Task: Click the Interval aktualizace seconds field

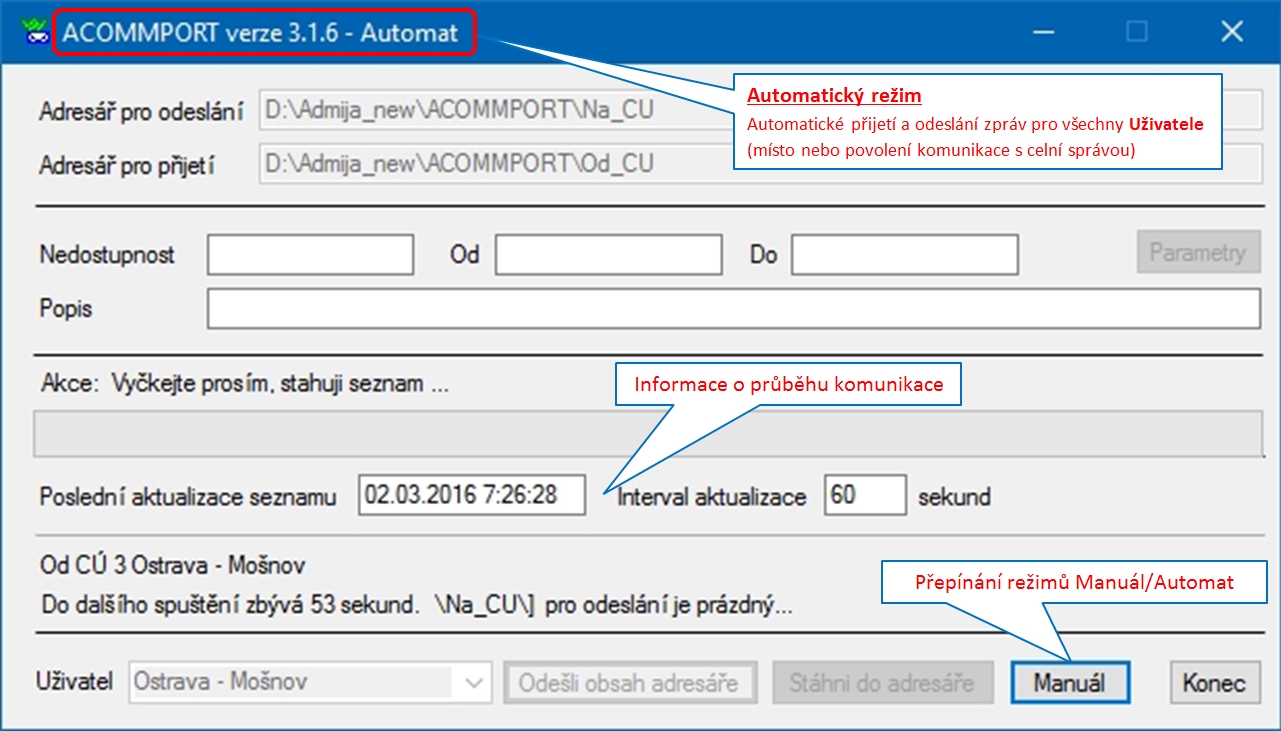Action: click(x=865, y=496)
